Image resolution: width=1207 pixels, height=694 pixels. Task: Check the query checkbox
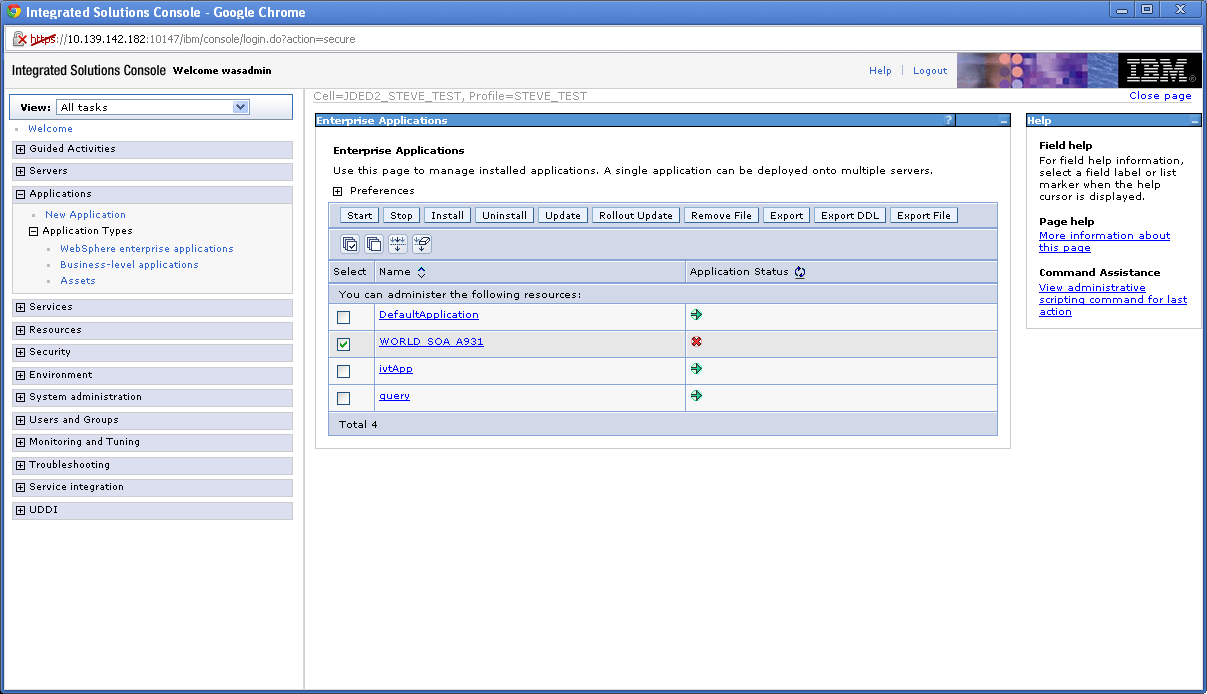(344, 398)
